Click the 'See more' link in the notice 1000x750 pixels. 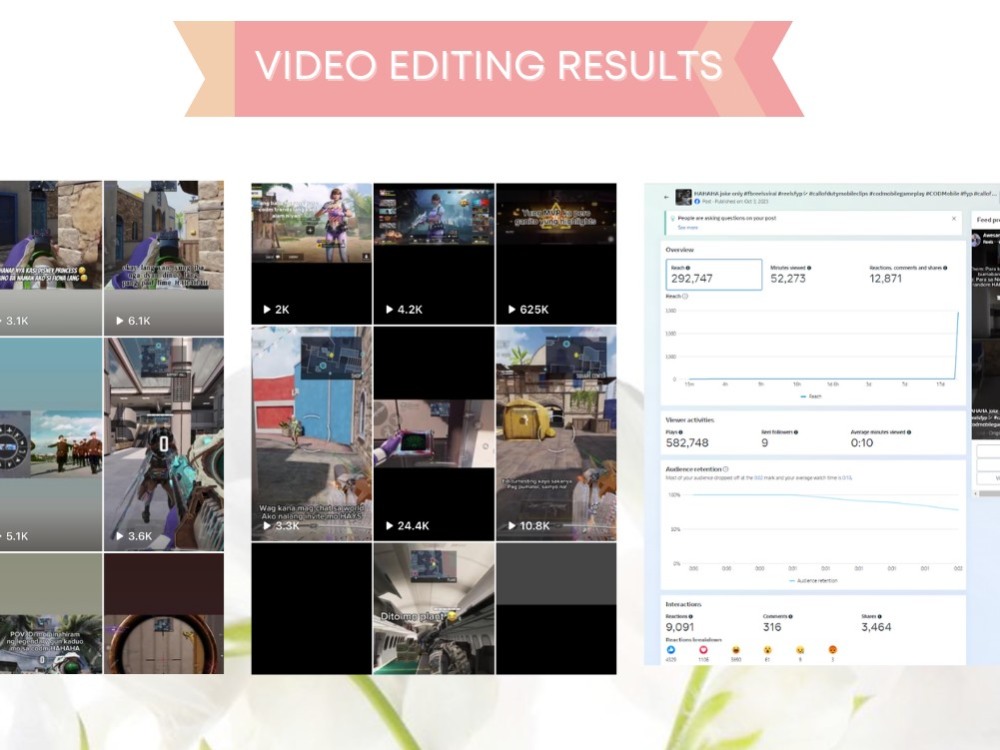click(687, 227)
